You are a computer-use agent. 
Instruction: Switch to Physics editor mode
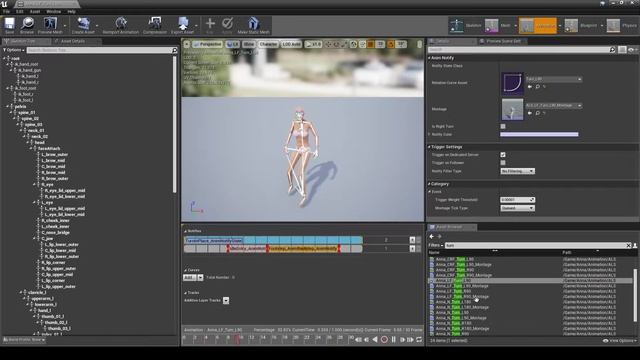pos(621,25)
